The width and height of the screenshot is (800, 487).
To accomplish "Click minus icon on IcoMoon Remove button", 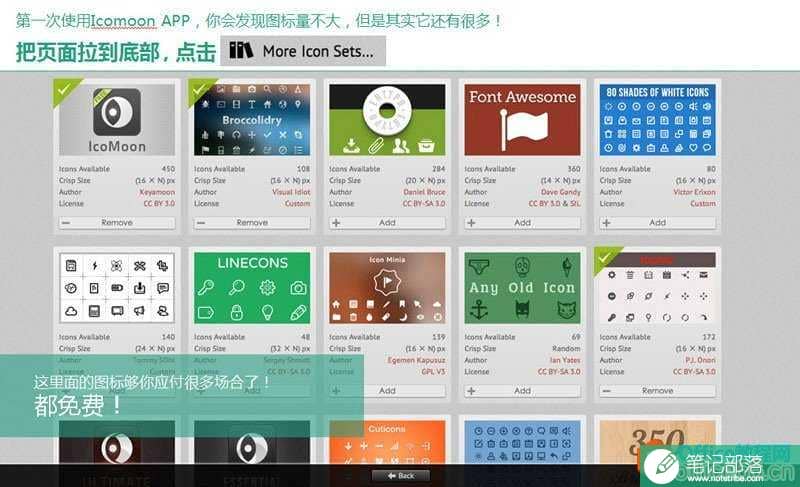I will [x=66, y=223].
